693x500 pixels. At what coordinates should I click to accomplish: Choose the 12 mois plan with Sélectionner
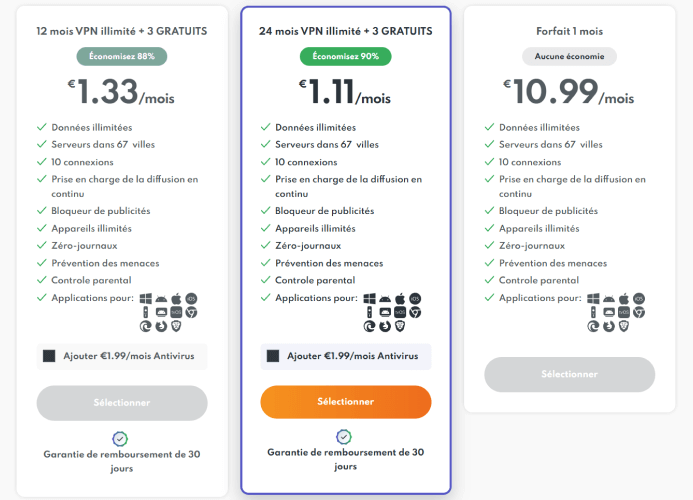(x=122, y=403)
